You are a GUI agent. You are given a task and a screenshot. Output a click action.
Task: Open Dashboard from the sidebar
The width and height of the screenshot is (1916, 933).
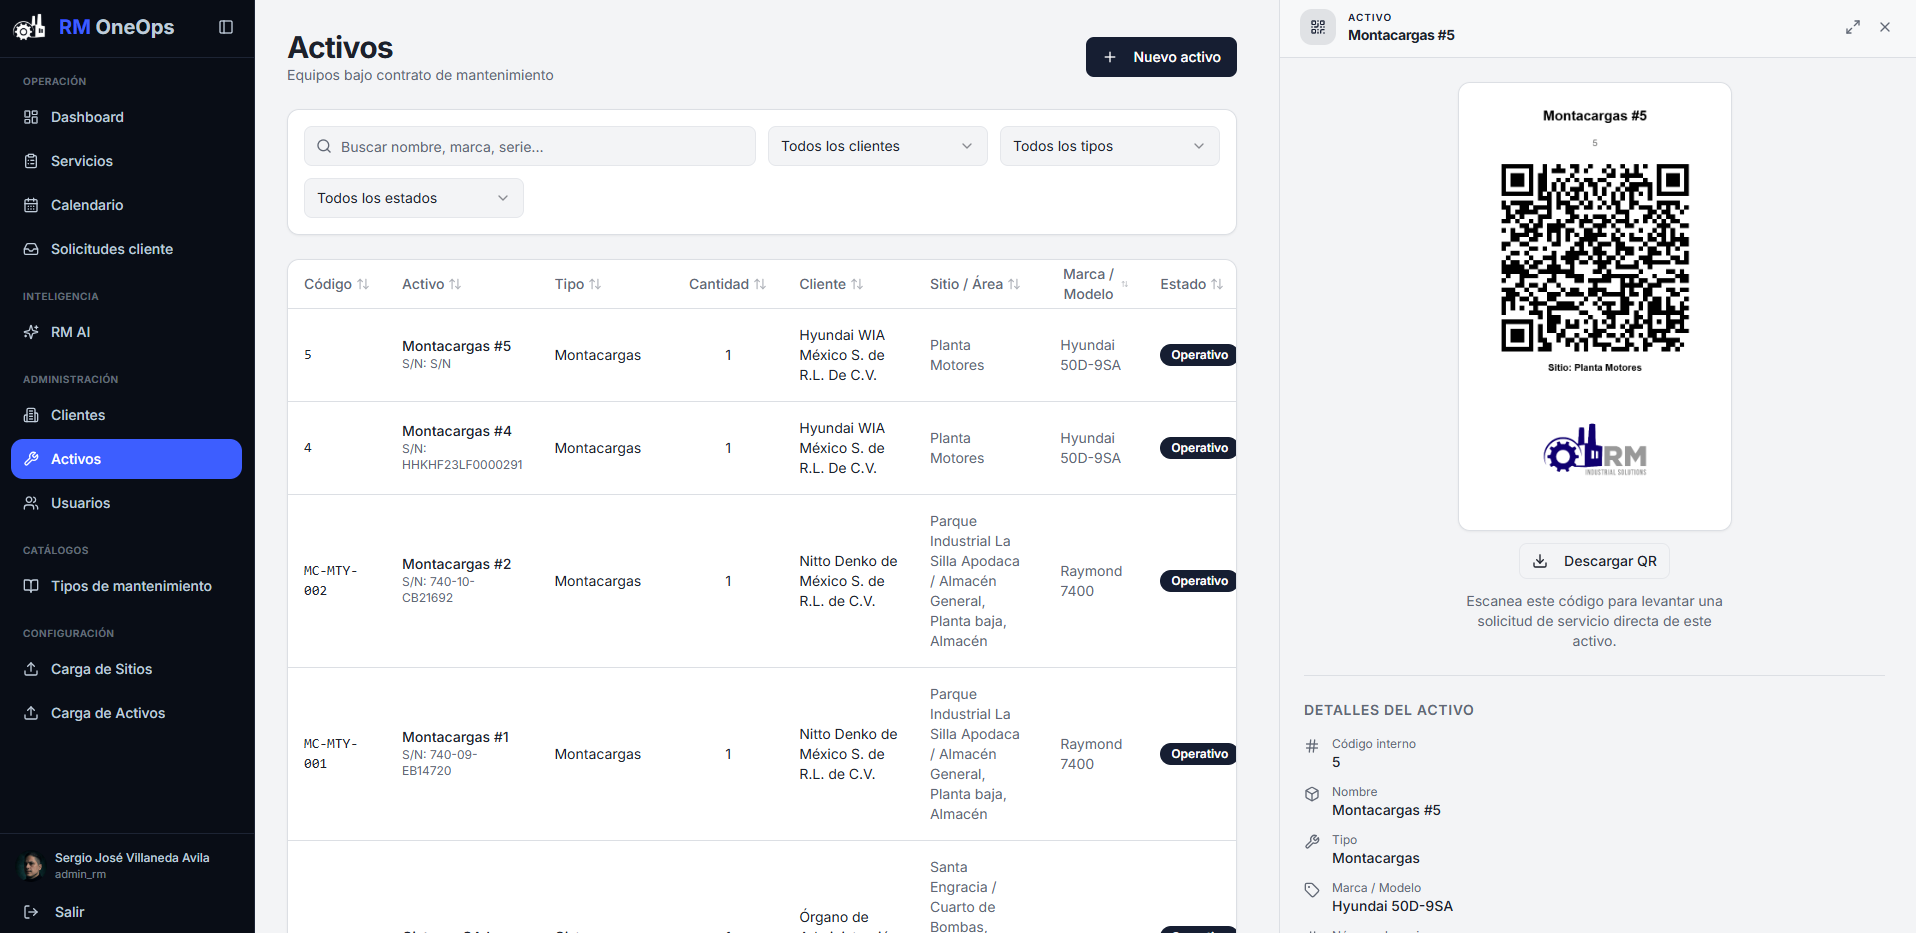126,117
